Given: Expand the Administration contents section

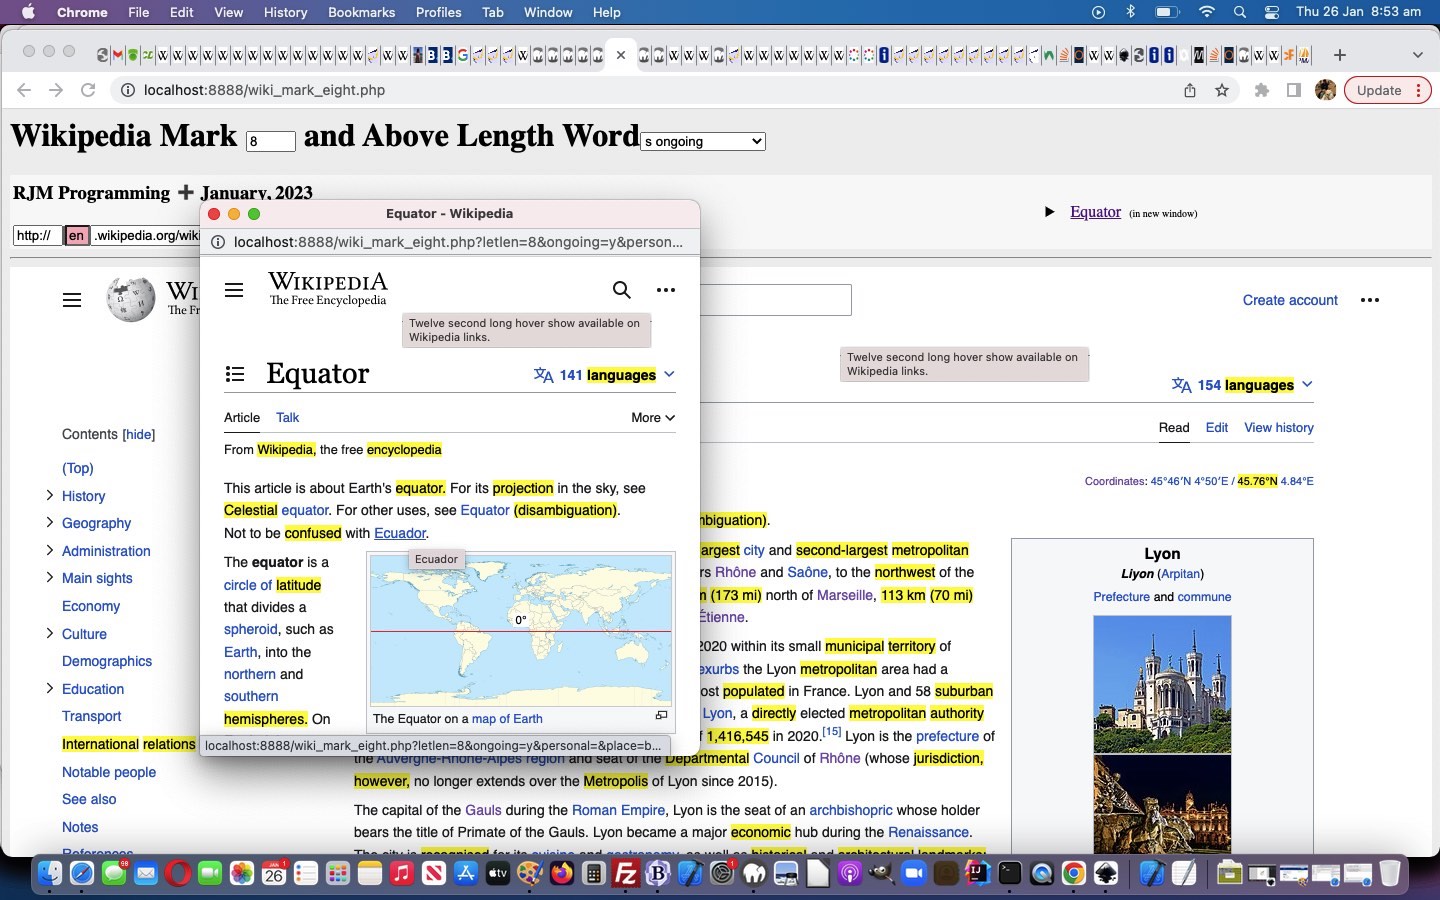Looking at the screenshot, I should click(x=49, y=550).
